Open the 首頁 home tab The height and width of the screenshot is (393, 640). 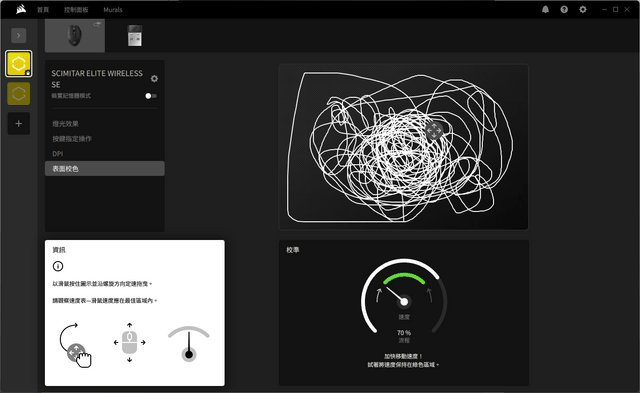43,10
